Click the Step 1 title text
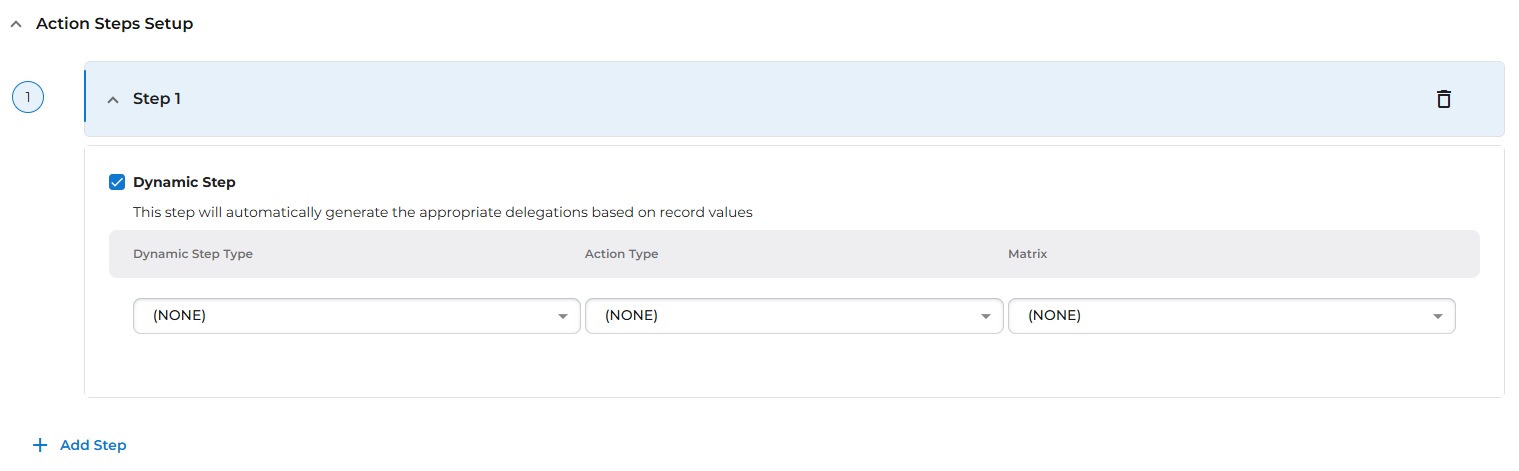1519x471 pixels. 157,99
